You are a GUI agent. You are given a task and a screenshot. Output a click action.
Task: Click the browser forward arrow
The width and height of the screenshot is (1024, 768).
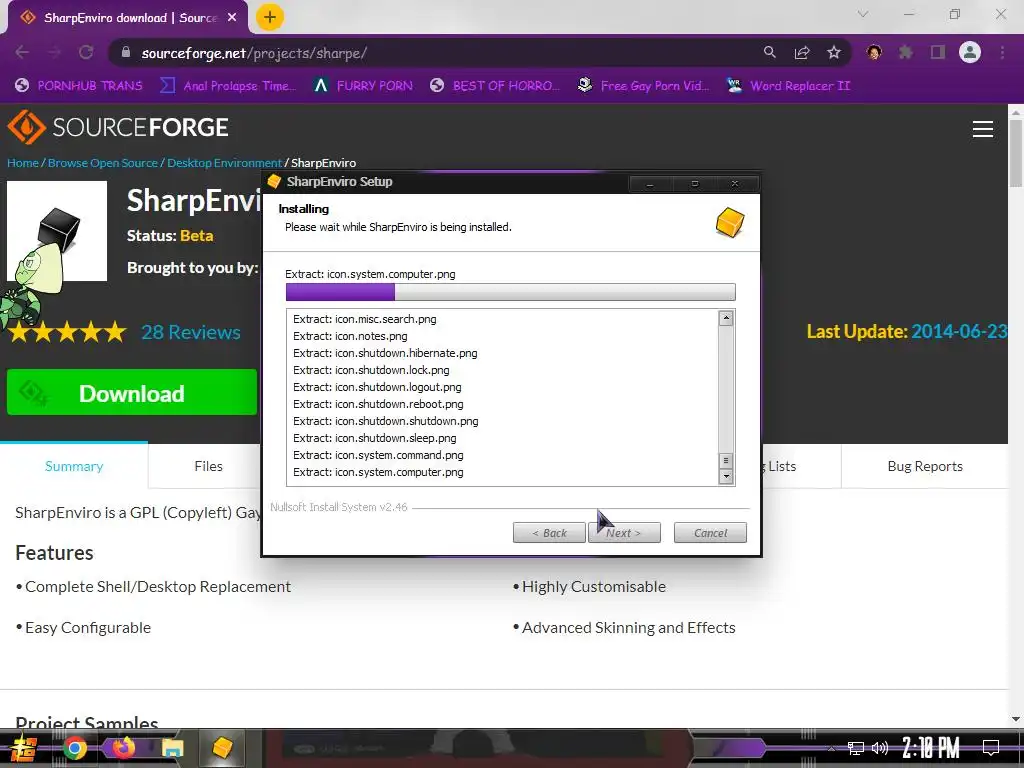pyautogui.click(x=54, y=53)
